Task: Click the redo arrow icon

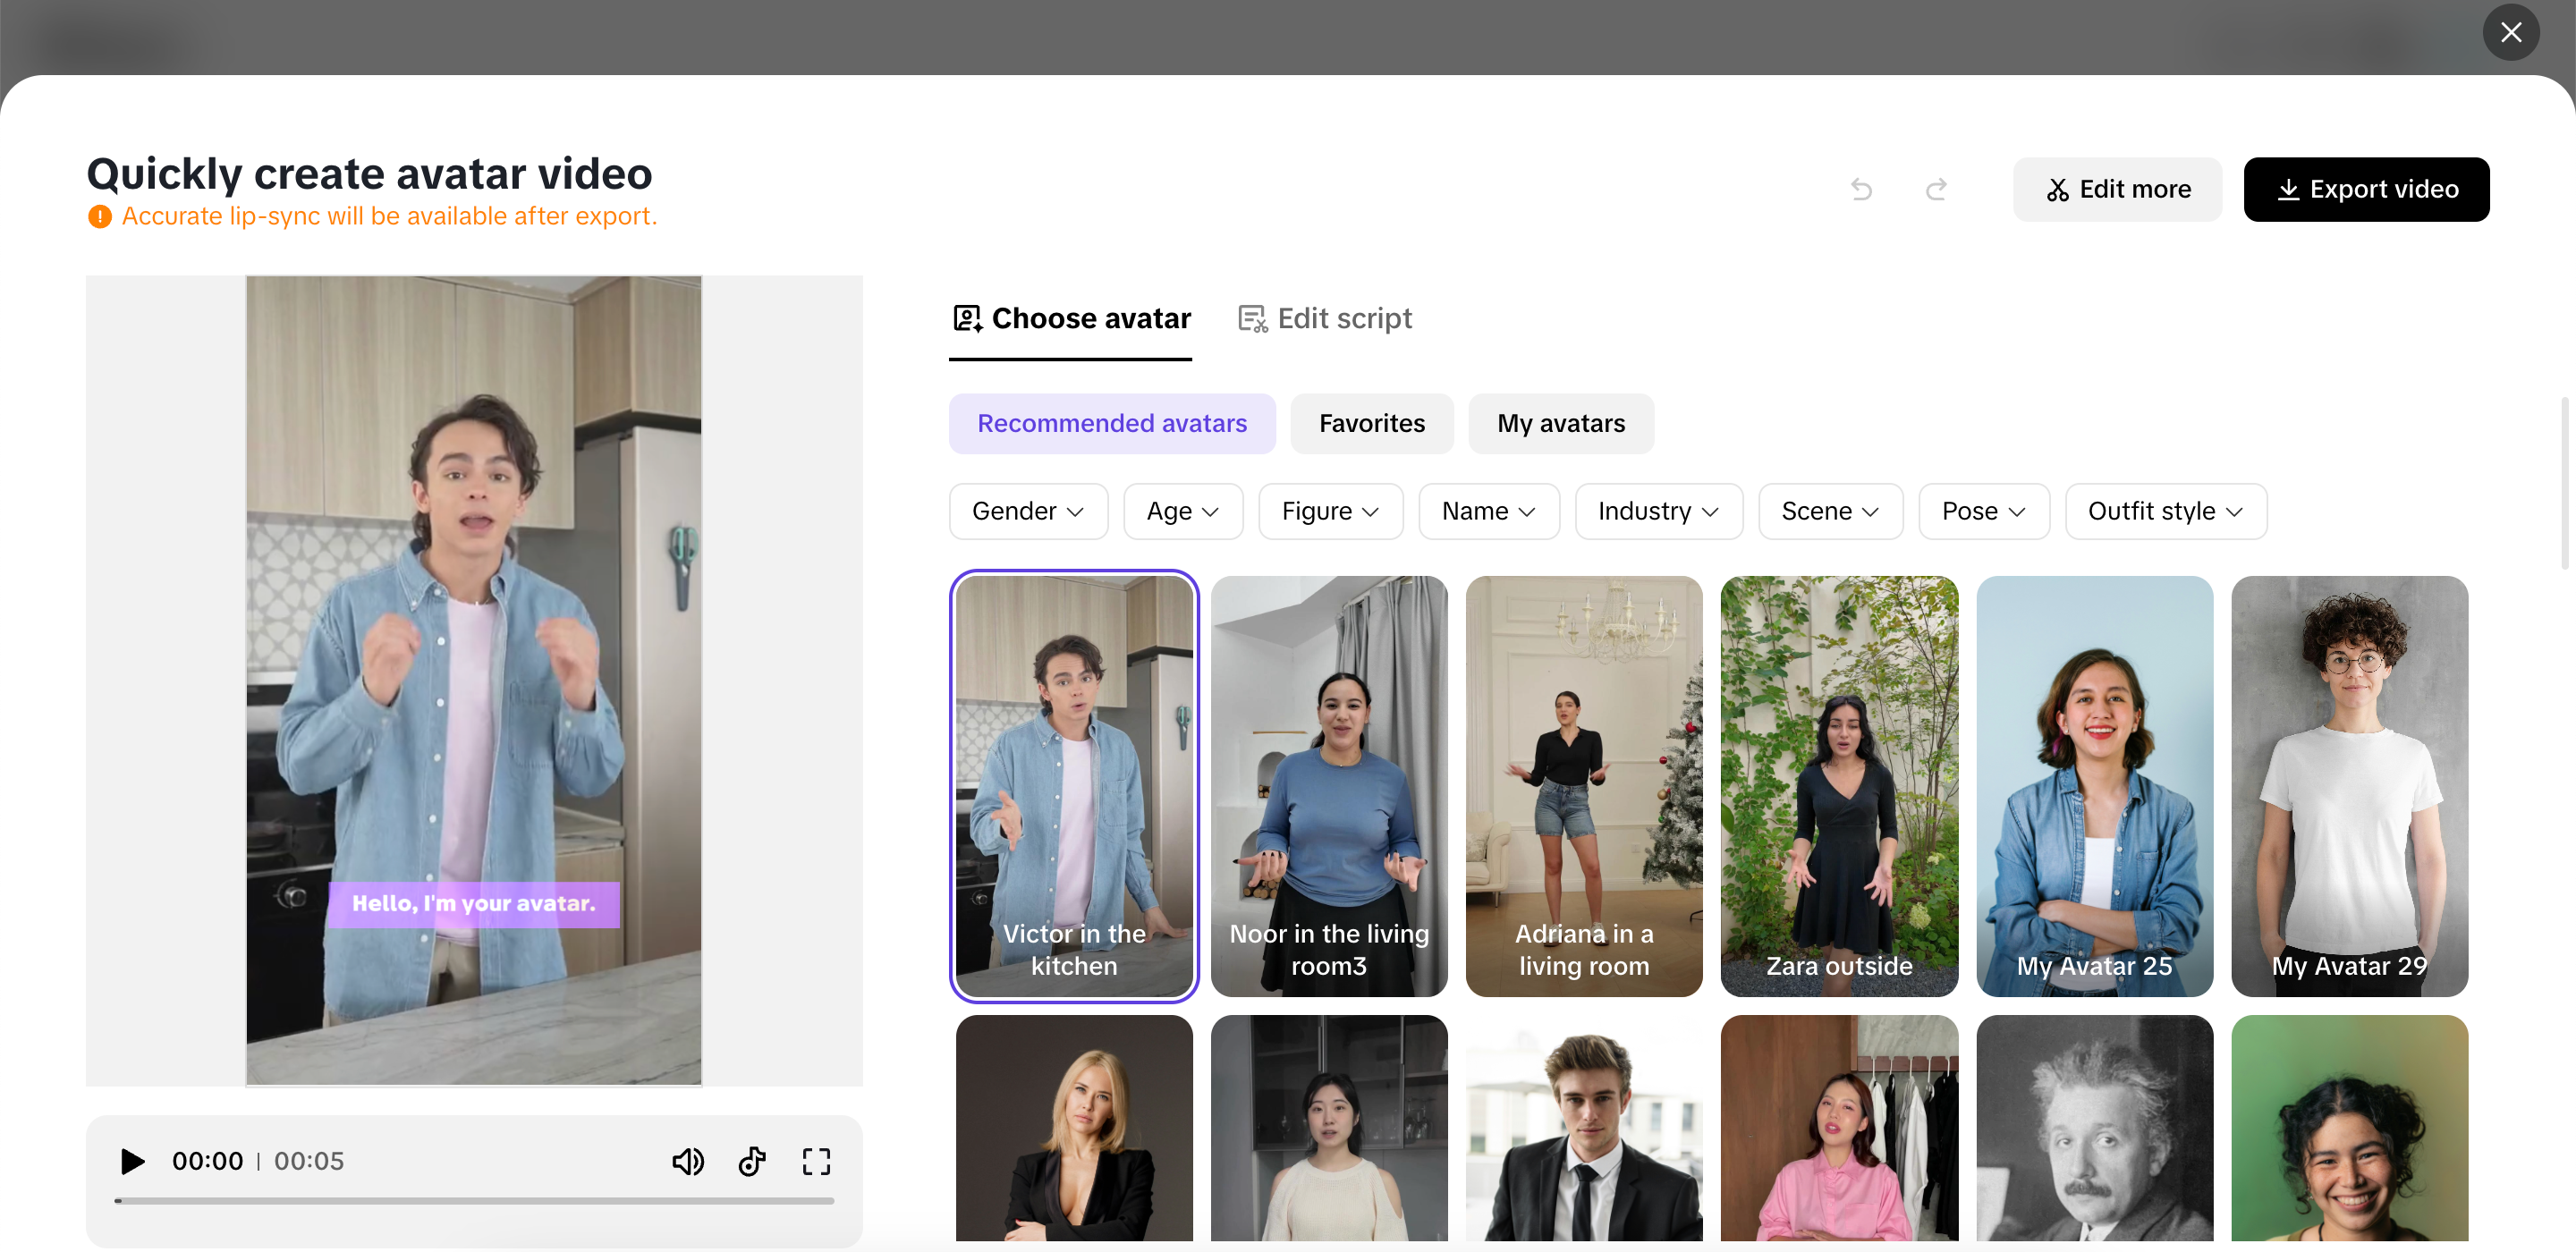Action: pyautogui.click(x=1936, y=189)
